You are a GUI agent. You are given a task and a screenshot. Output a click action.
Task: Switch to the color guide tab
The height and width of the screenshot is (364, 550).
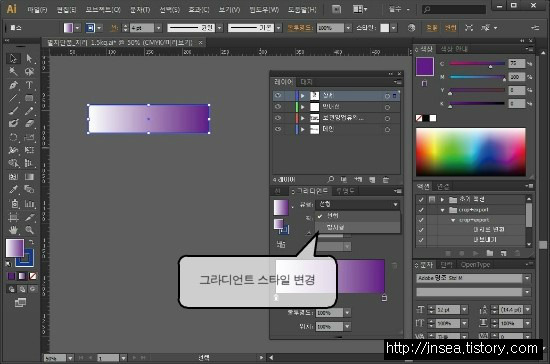[x=454, y=49]
